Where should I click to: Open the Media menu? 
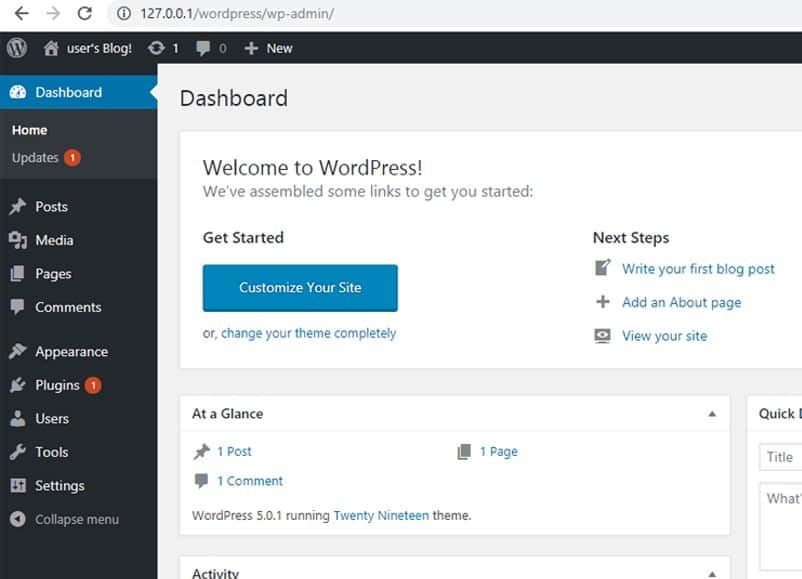(54, 240)
